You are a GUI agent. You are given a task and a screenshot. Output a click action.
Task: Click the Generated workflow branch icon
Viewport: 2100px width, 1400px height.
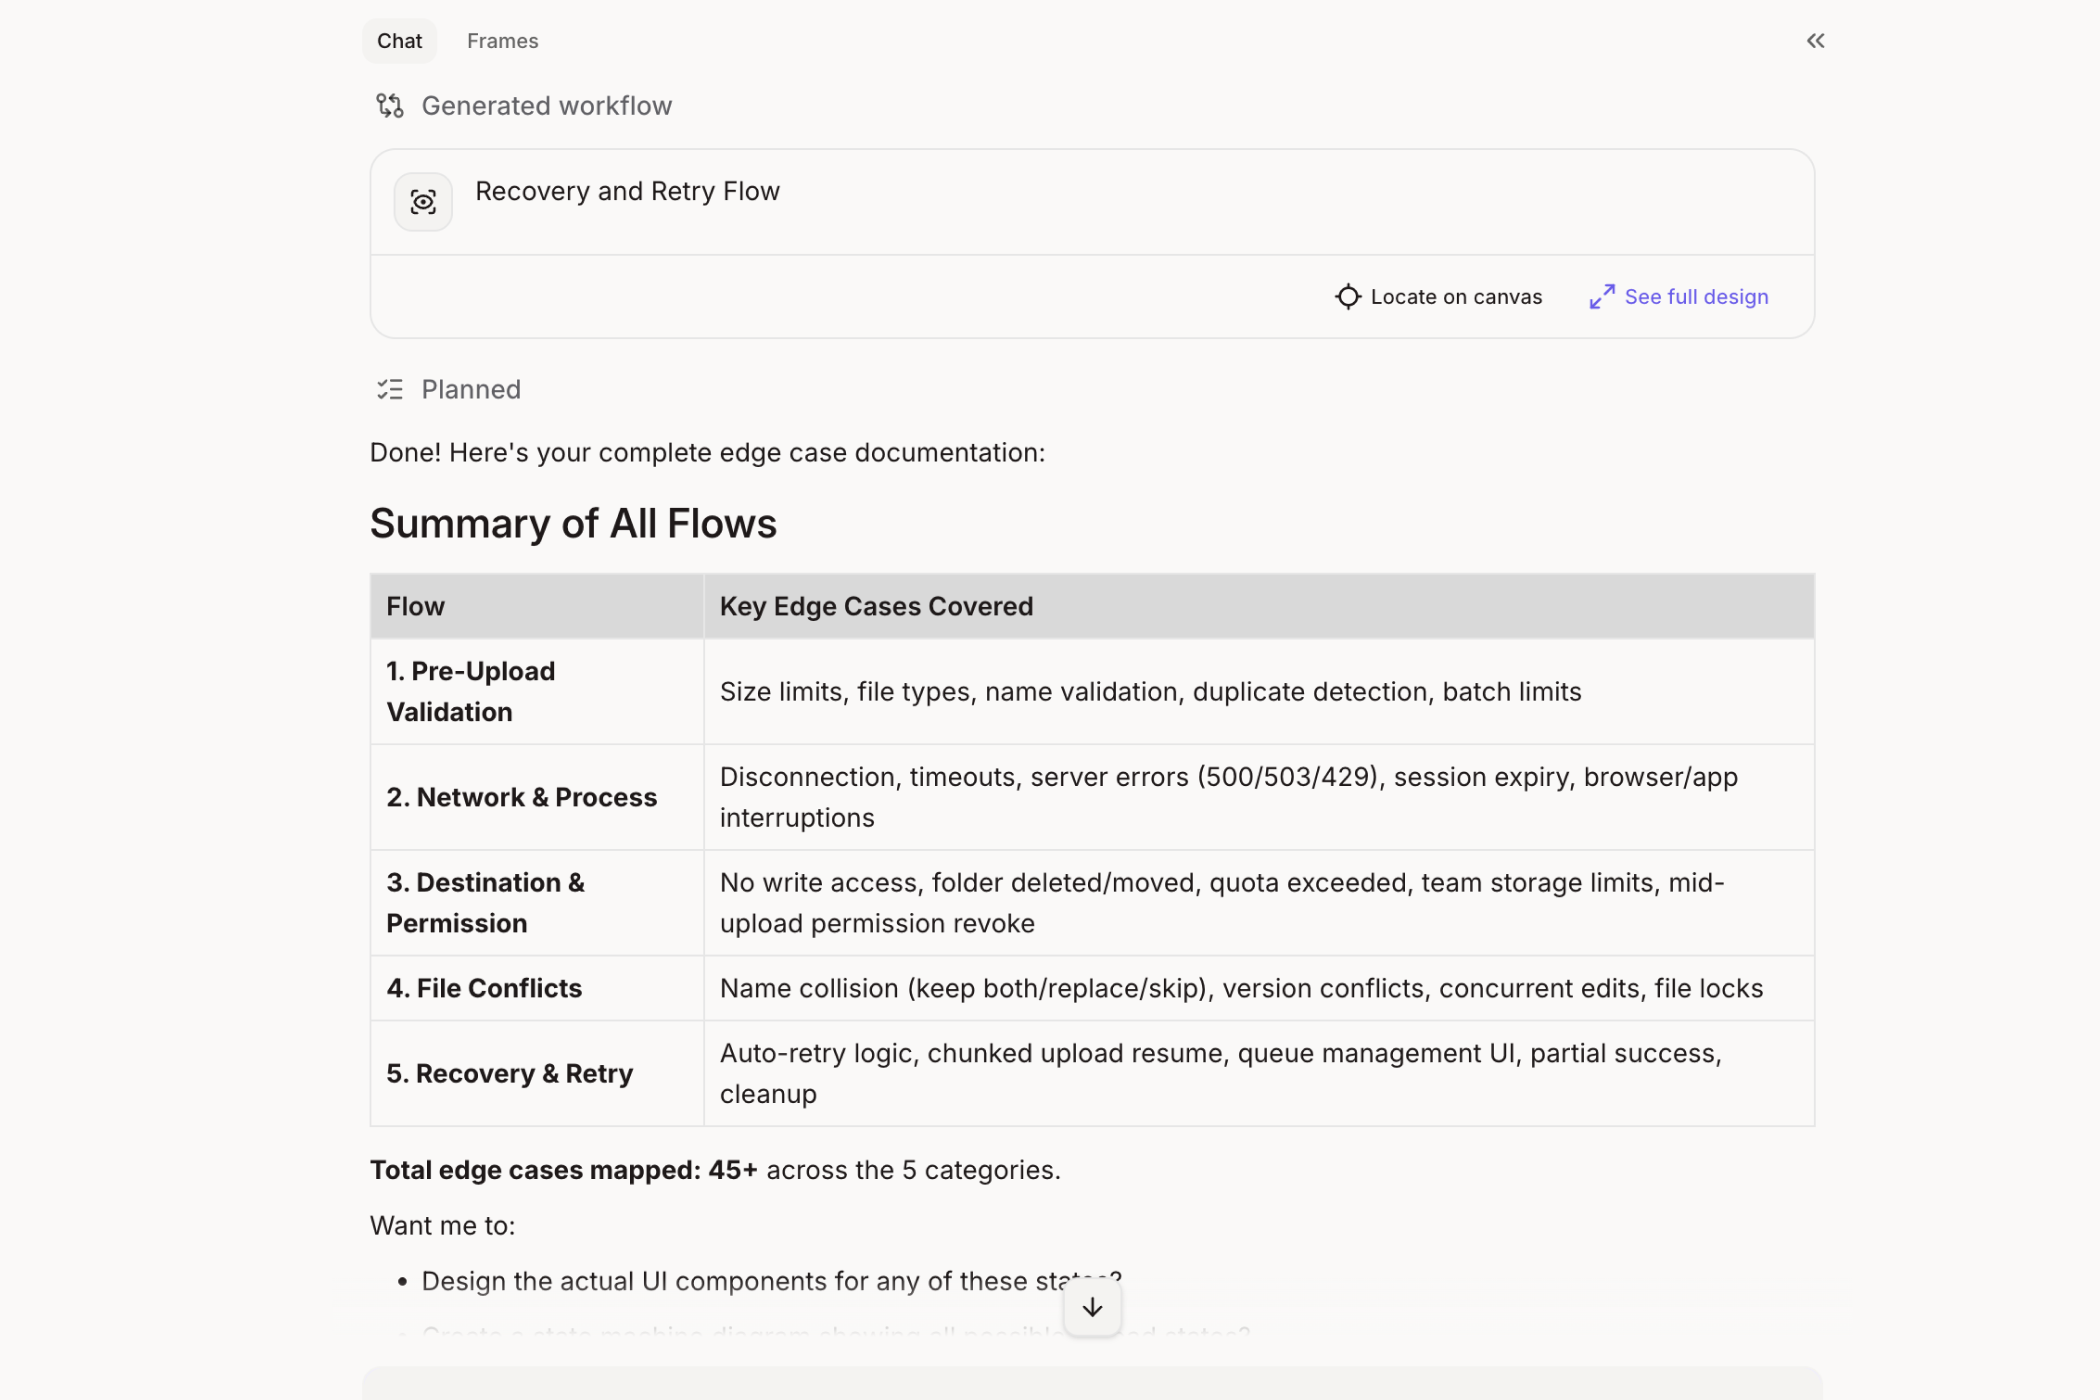pyautogui.click(x=389, y=106)
